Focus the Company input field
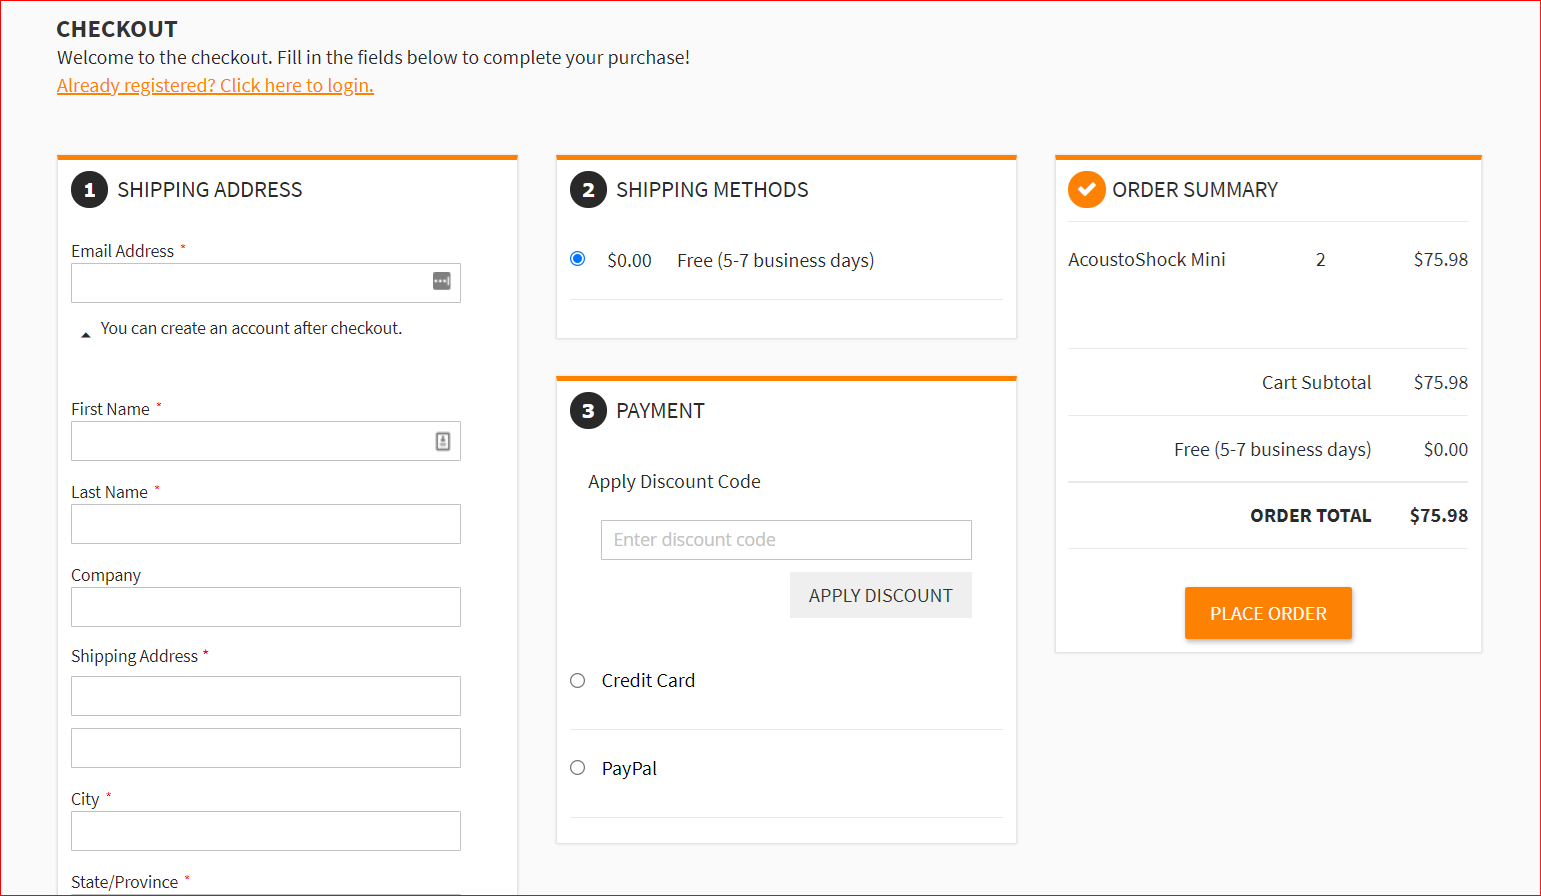The width and height of the screenshot is (1541, 896). point(265,607)
